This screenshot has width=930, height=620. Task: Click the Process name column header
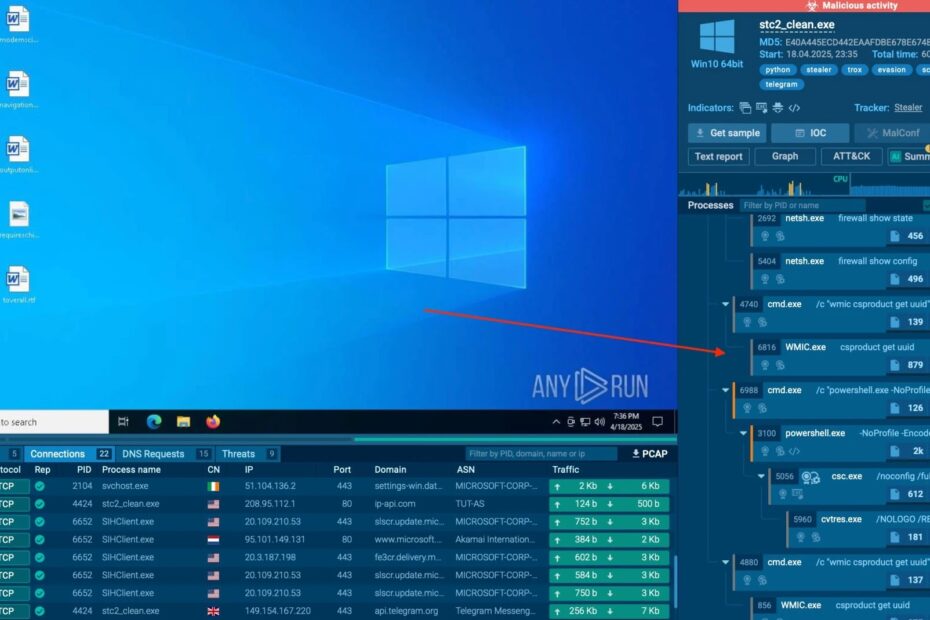131,470
